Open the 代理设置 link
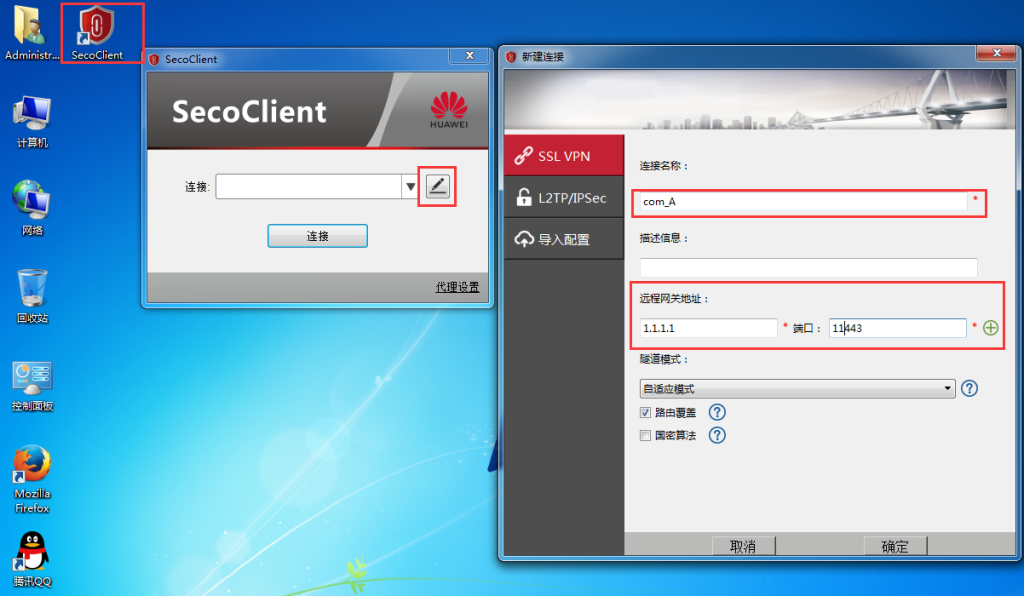The height and width of the screenshot is (596, 1024). 457,287
